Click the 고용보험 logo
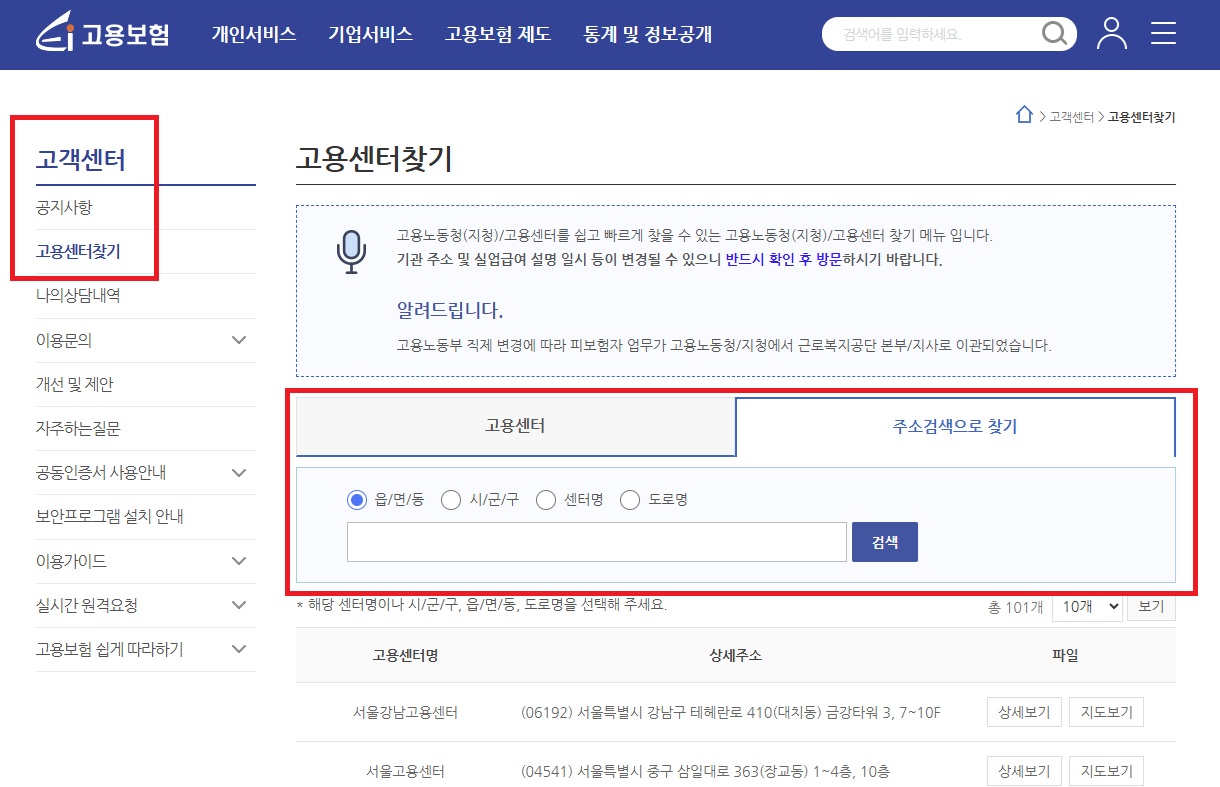 click(x=102, y=33)
